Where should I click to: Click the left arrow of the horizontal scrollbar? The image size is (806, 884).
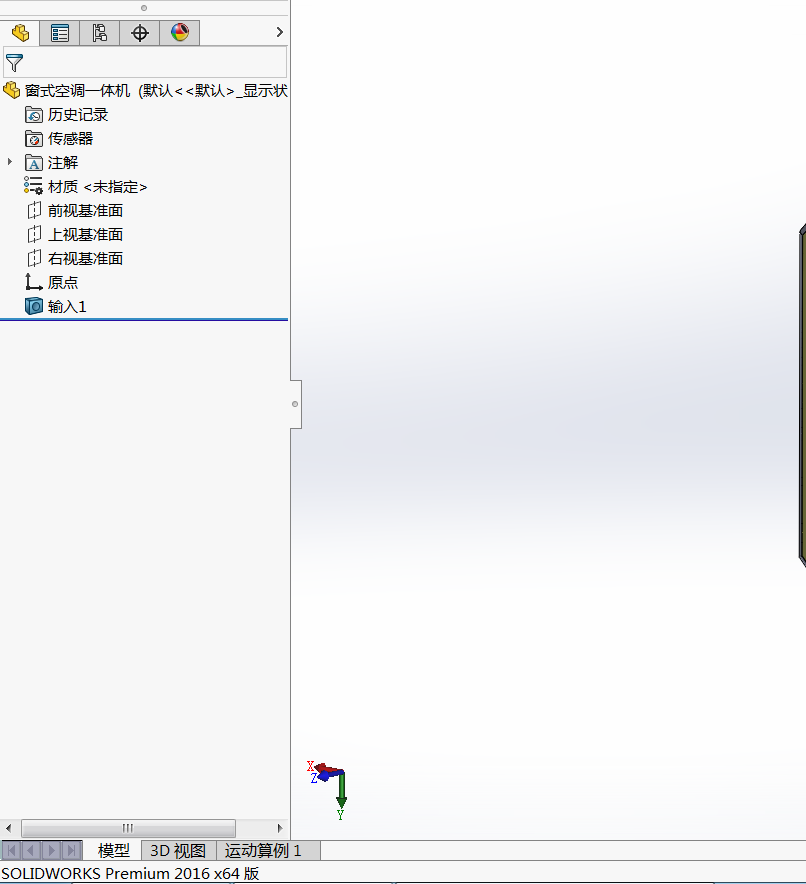click(x=8, y=828)
